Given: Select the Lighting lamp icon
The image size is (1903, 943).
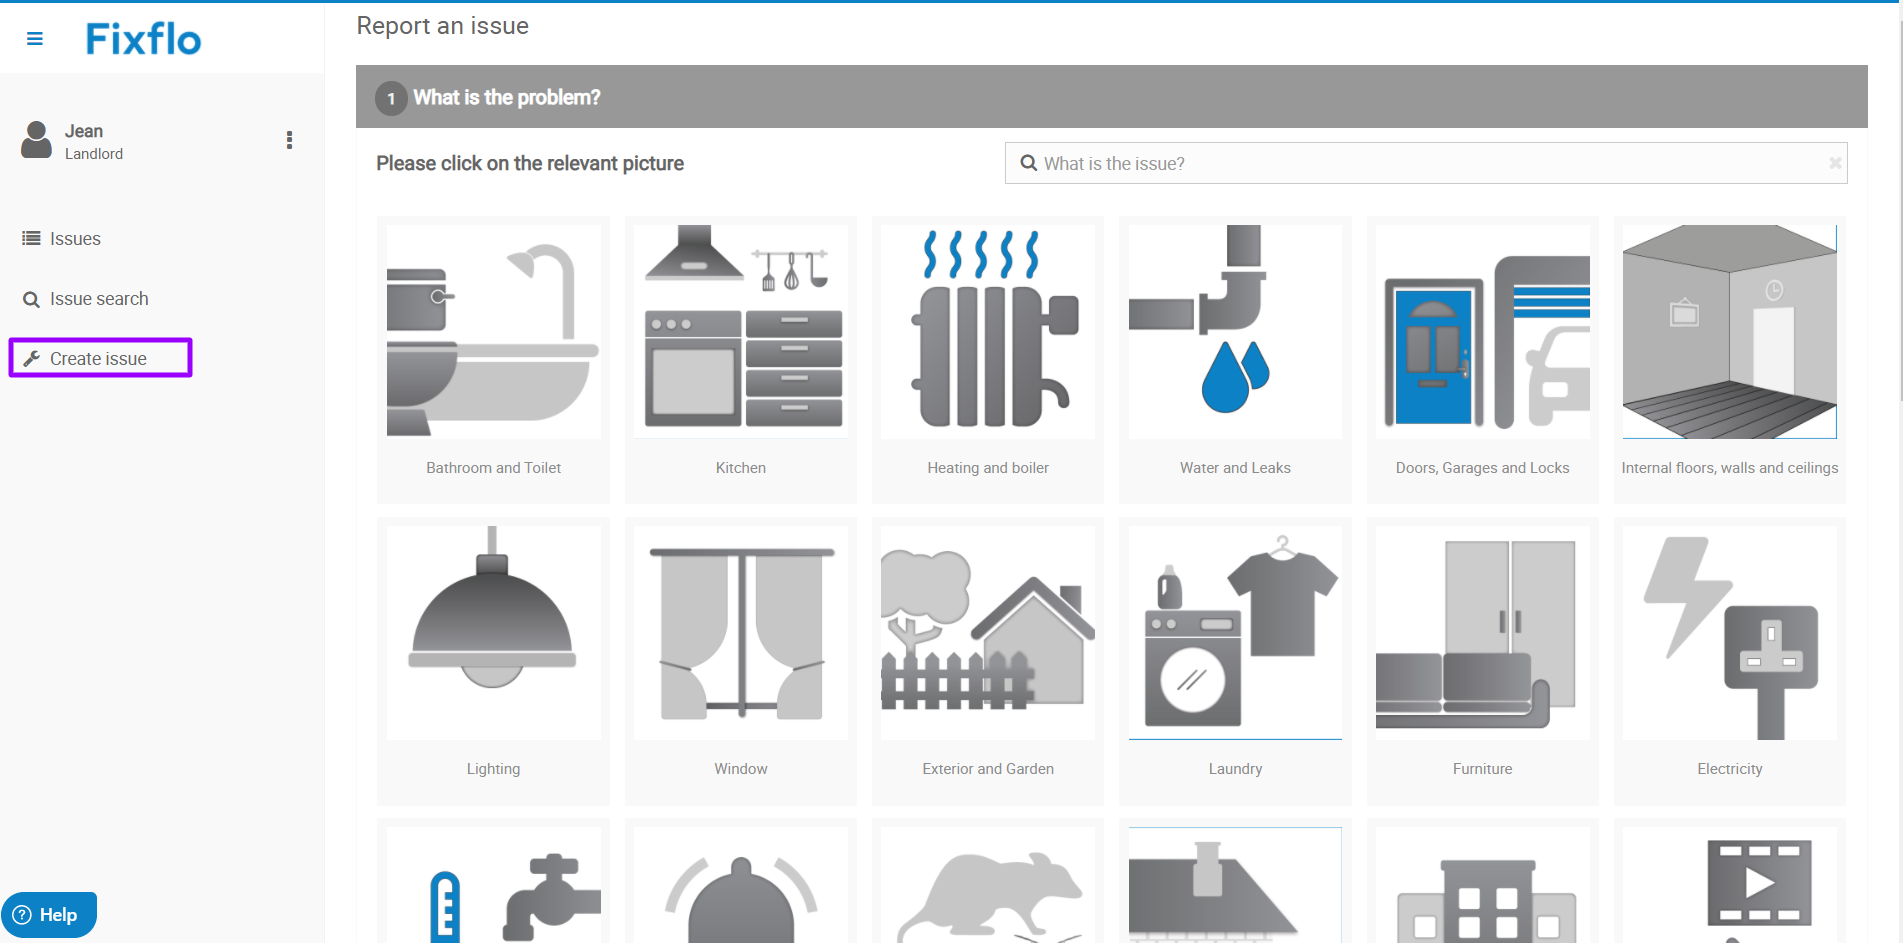Looking at the screenshot, I should point(493,631).
